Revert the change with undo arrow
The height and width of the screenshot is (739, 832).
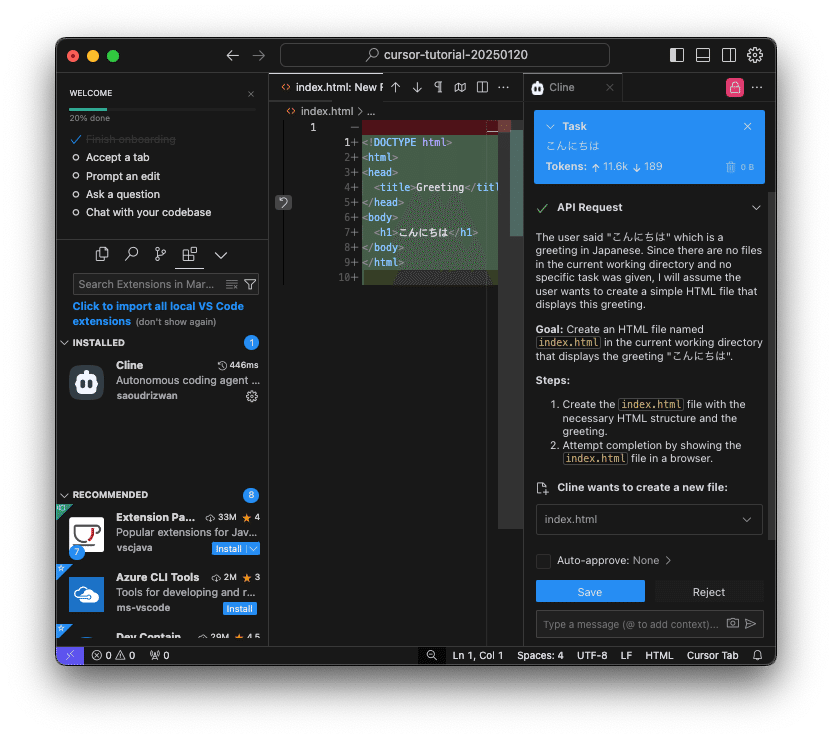pyautogui.click(x=283, y=202)
